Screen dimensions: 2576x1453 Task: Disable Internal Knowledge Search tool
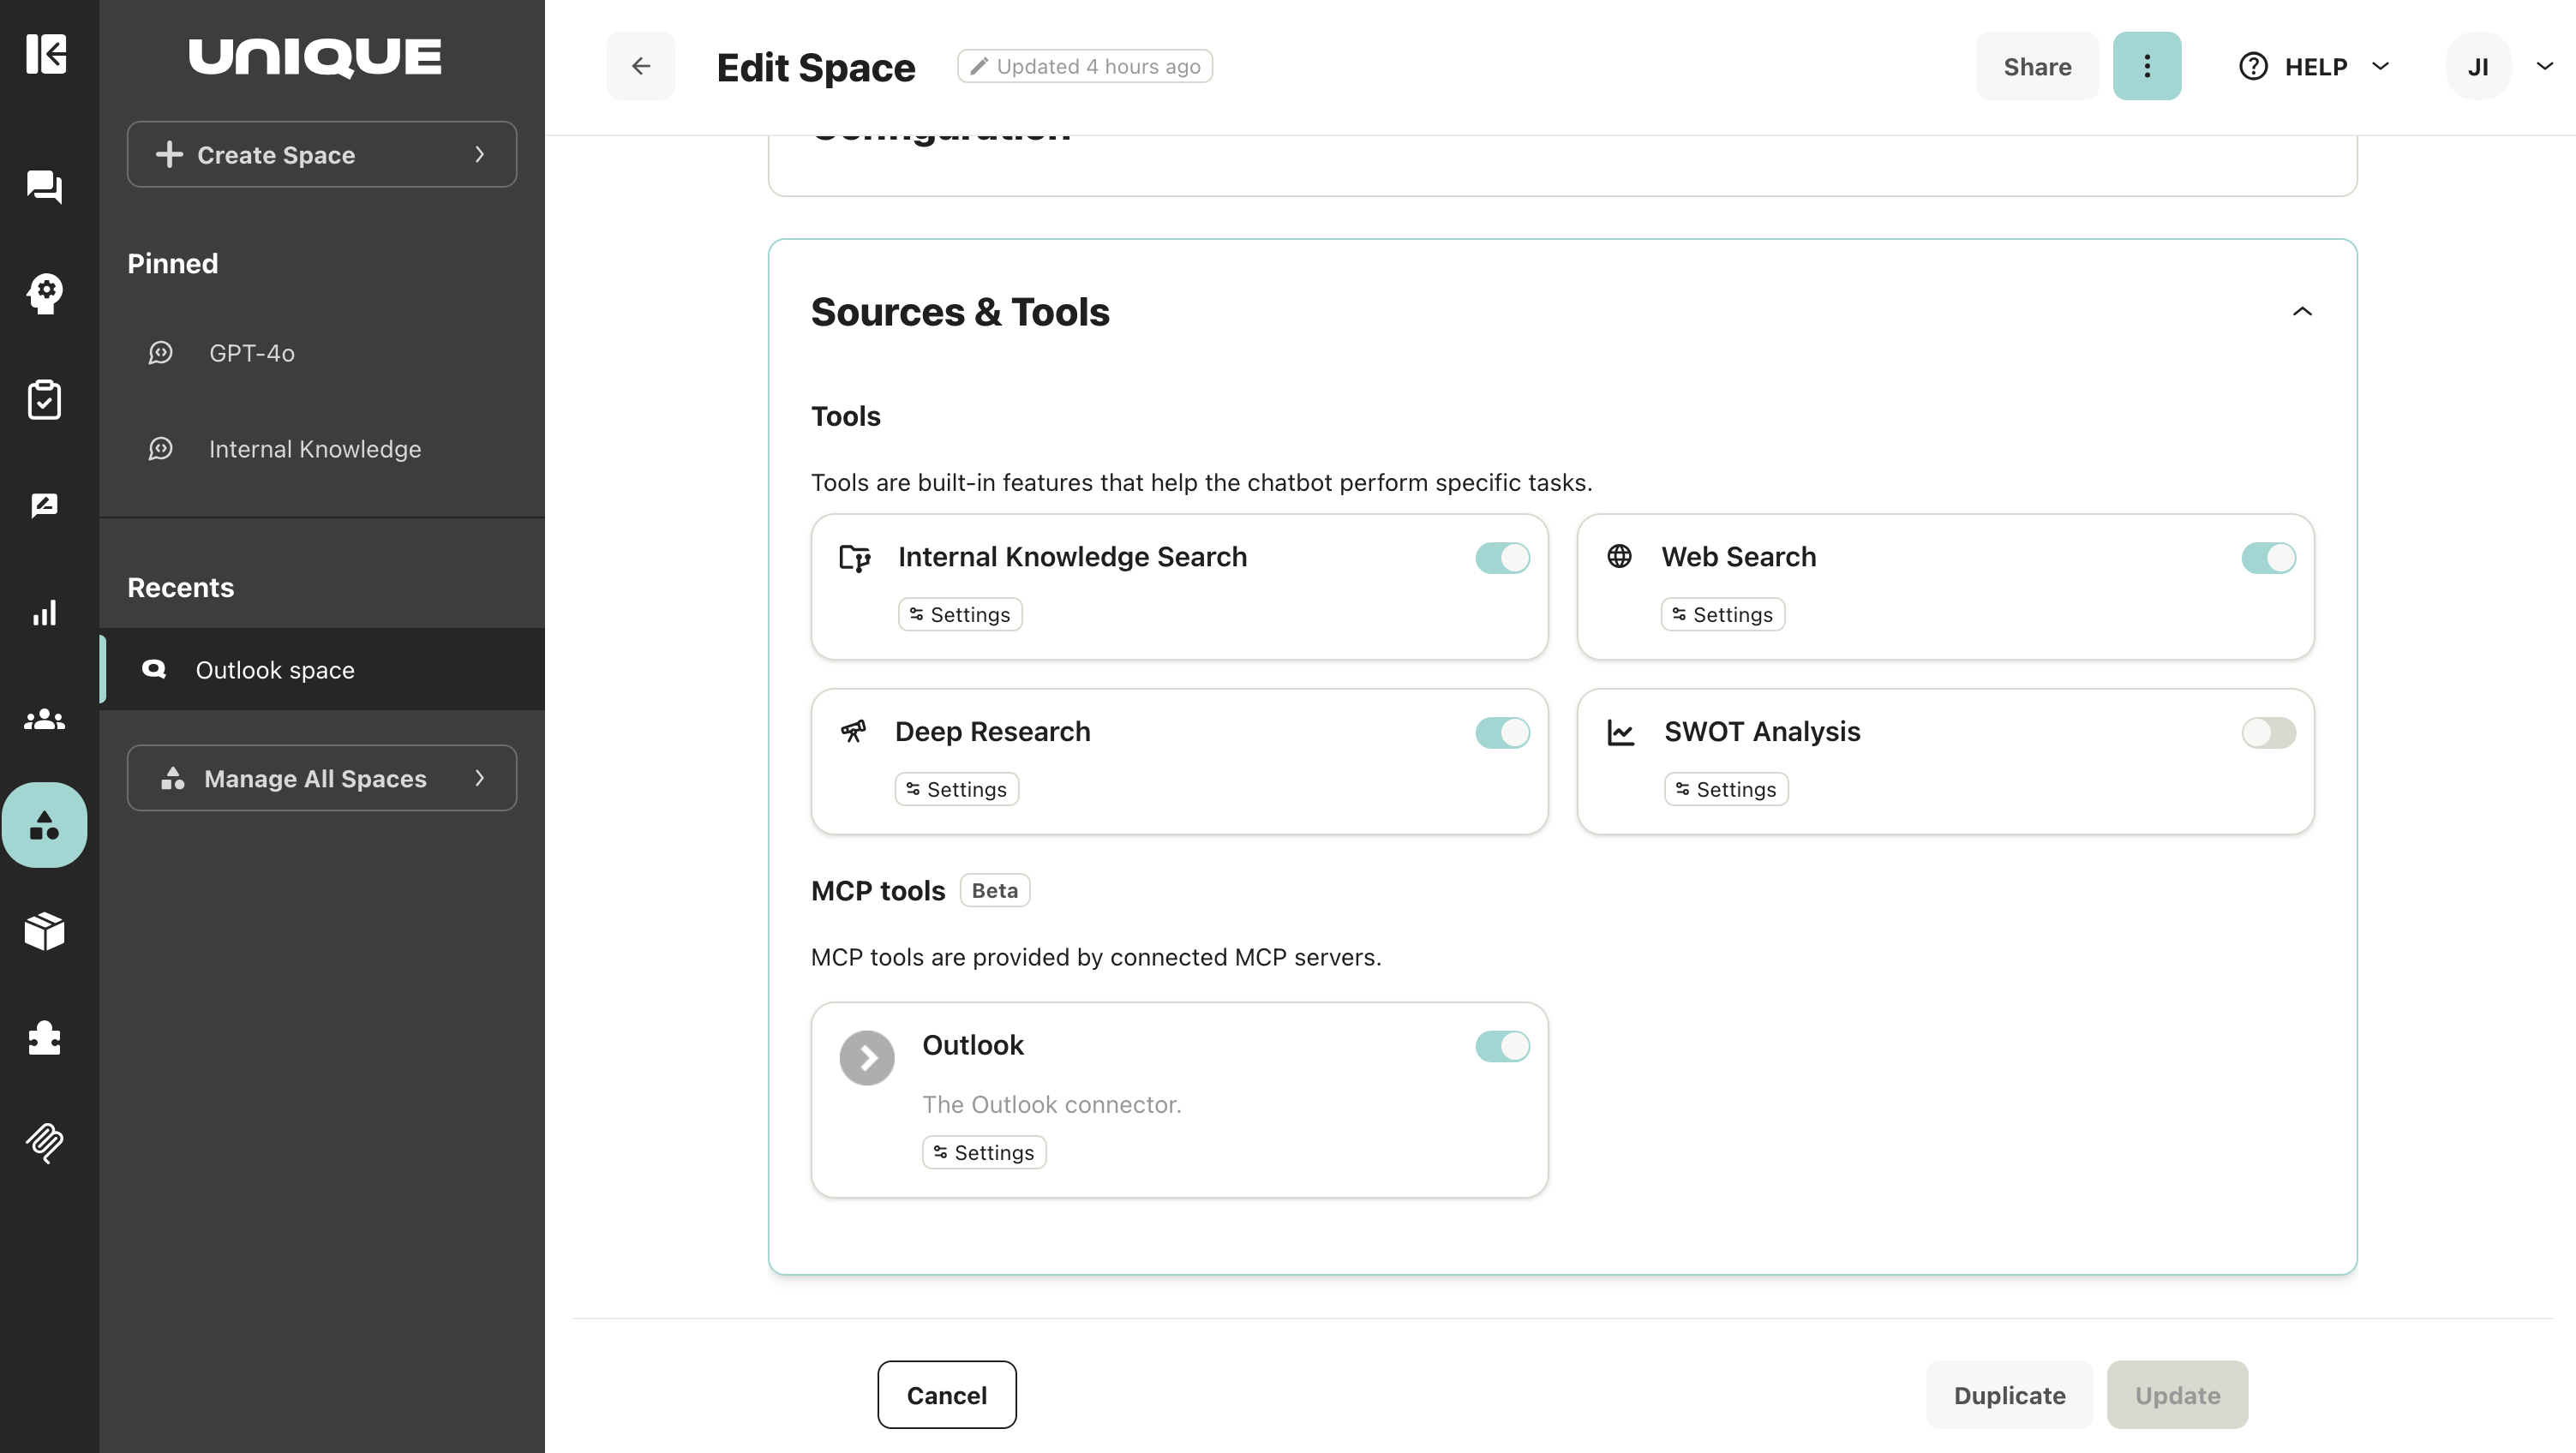[1502, 558]
